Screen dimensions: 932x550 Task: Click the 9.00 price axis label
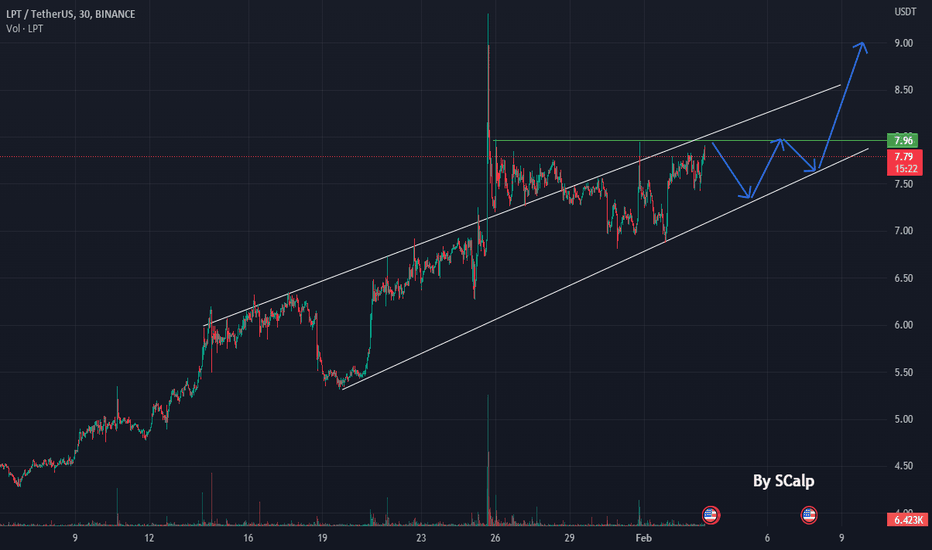pos(903,43)
